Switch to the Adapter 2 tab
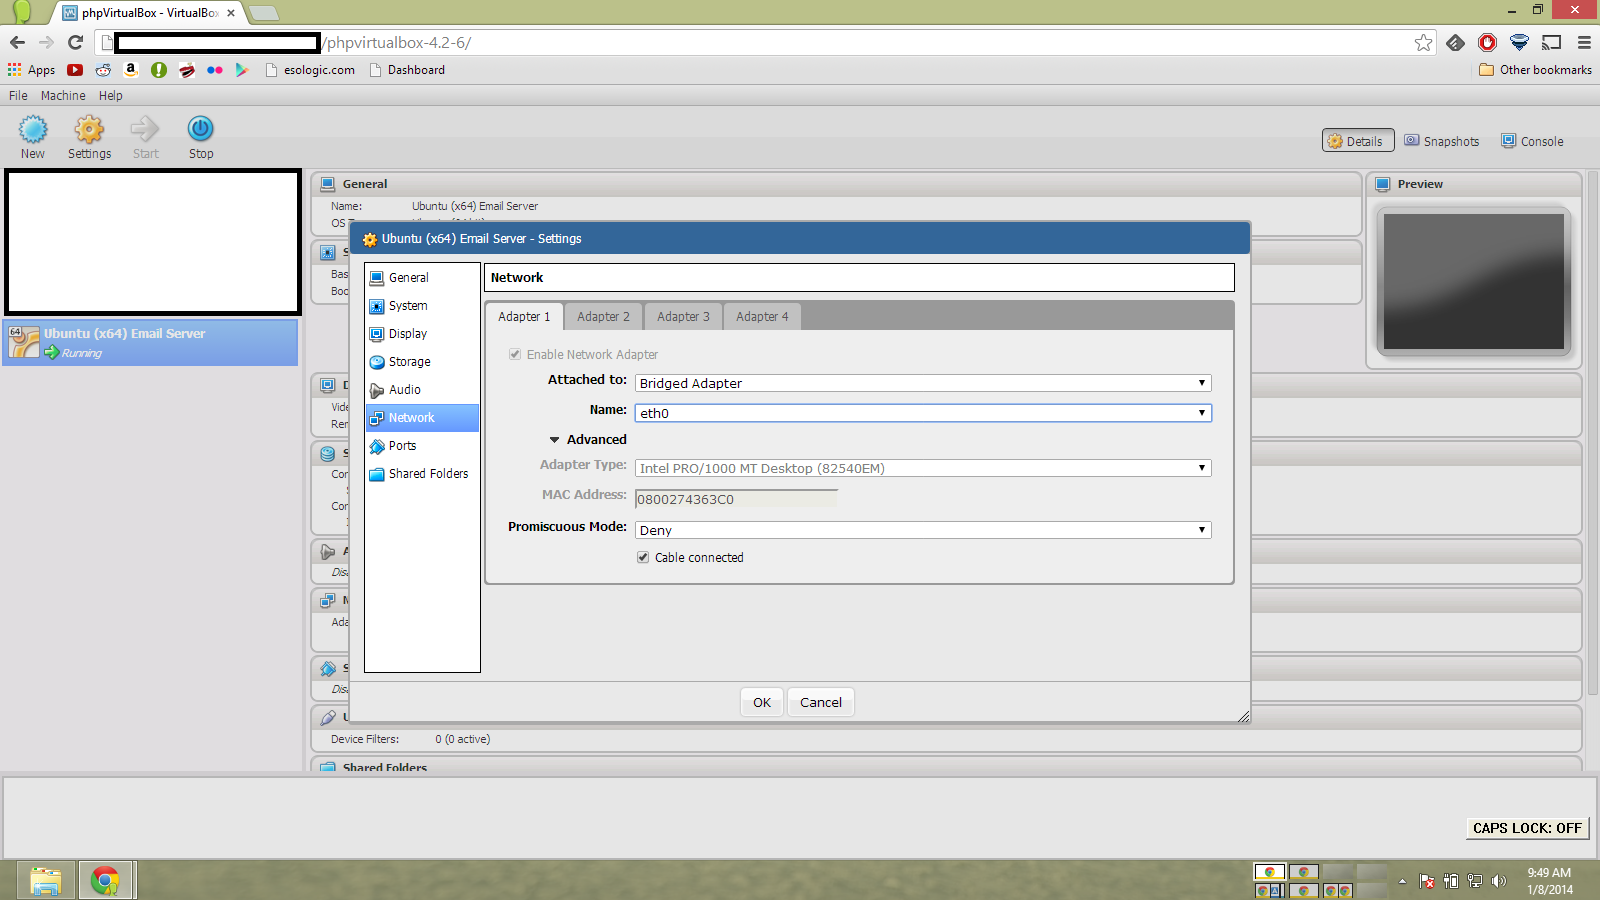The image size is (1600, 900). [603, 317]
